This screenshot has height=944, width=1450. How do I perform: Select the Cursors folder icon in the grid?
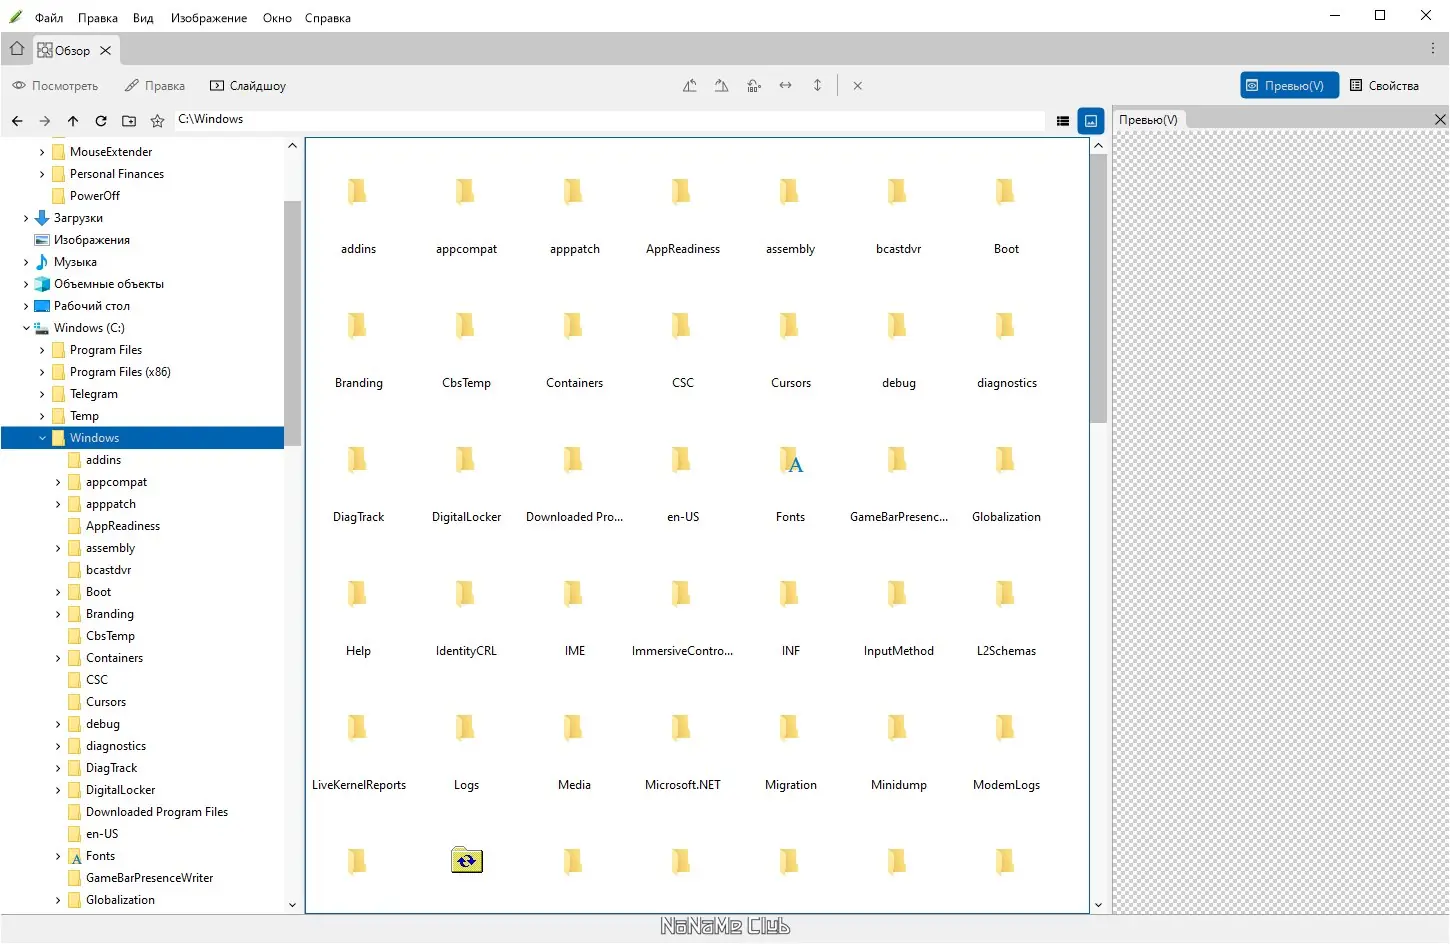coord(790,325)
